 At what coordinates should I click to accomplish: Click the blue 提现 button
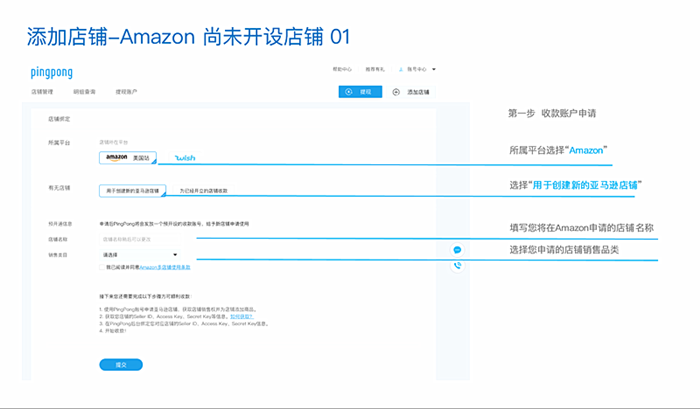360,92
